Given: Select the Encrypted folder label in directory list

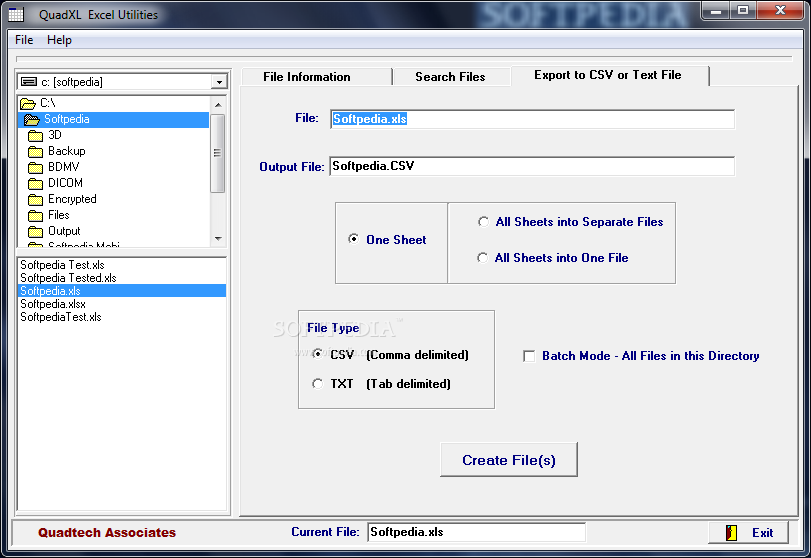Looking at the screenshot, I should click(x=72, y=199).
